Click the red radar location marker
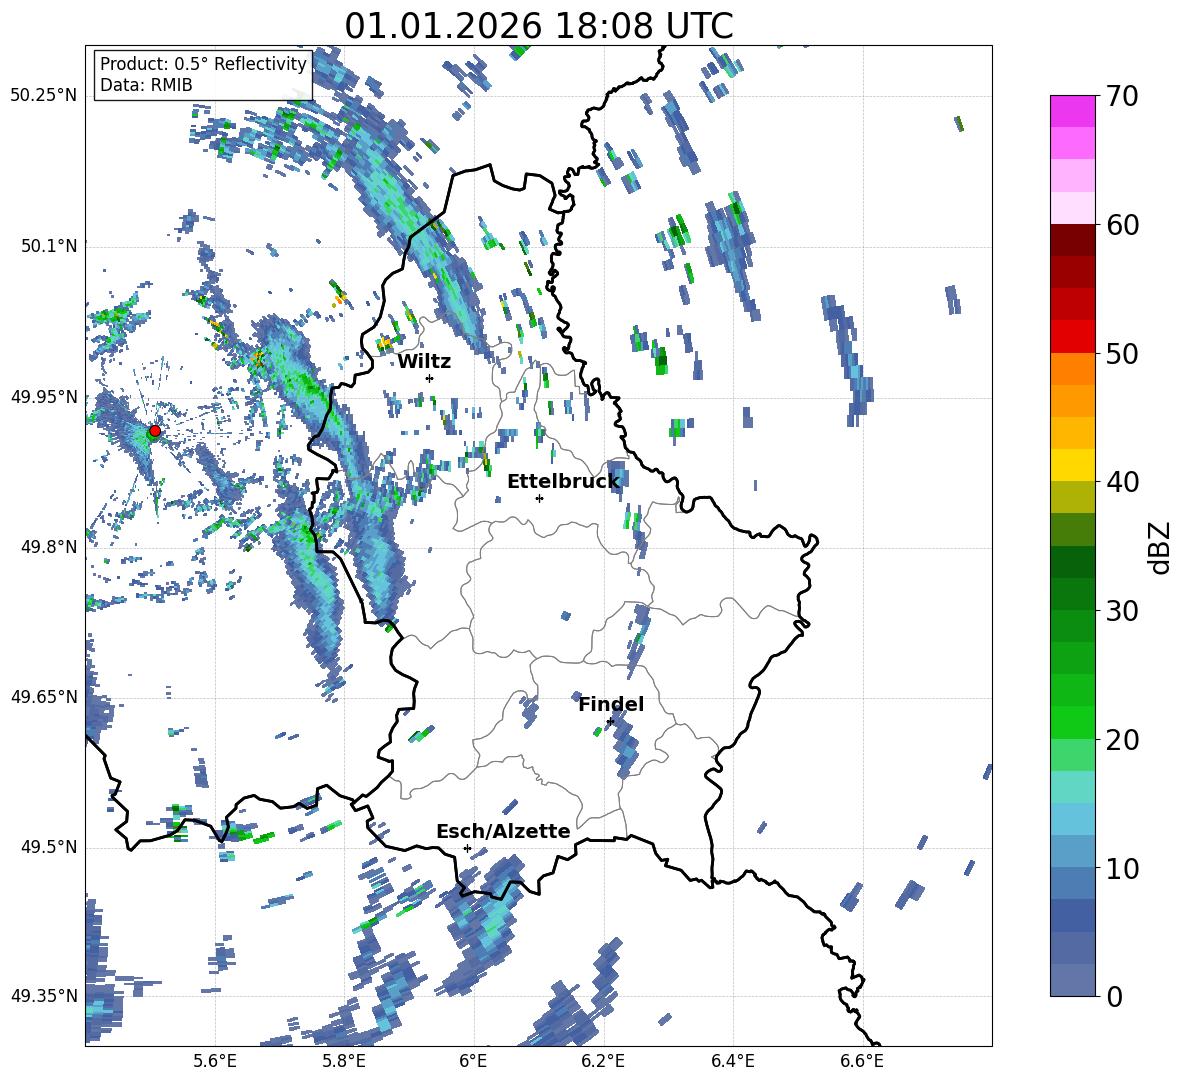 [x=155, y=431]
